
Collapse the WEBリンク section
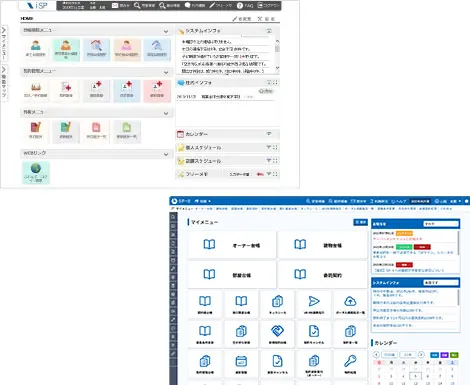coord(166,154)
